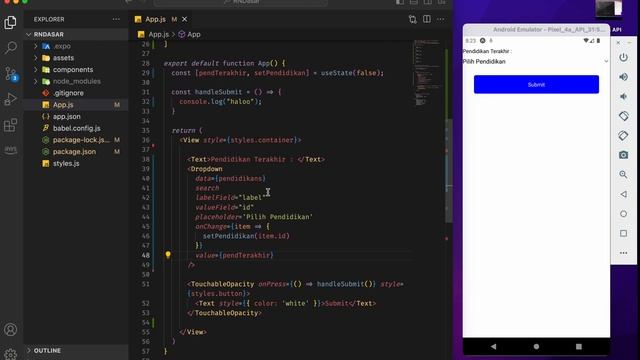Image resolution: width=640 pixels, height=360 pixels.
Task: Click the handleSubmit declaration on line 31
Action: pos(218,92)
